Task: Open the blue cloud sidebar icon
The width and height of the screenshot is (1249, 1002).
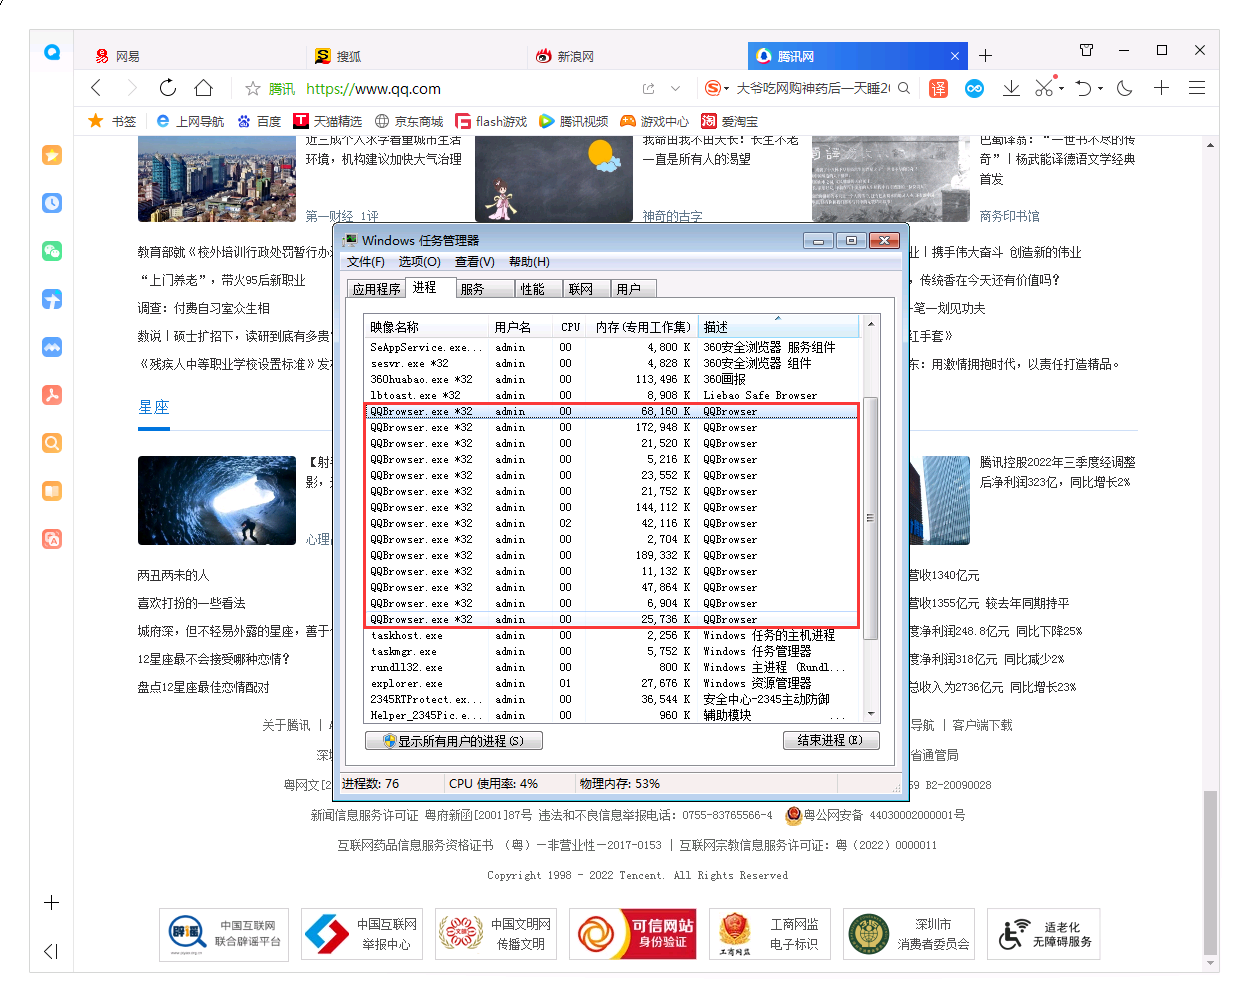Action: pyautogui.click(x=52, y=347)
